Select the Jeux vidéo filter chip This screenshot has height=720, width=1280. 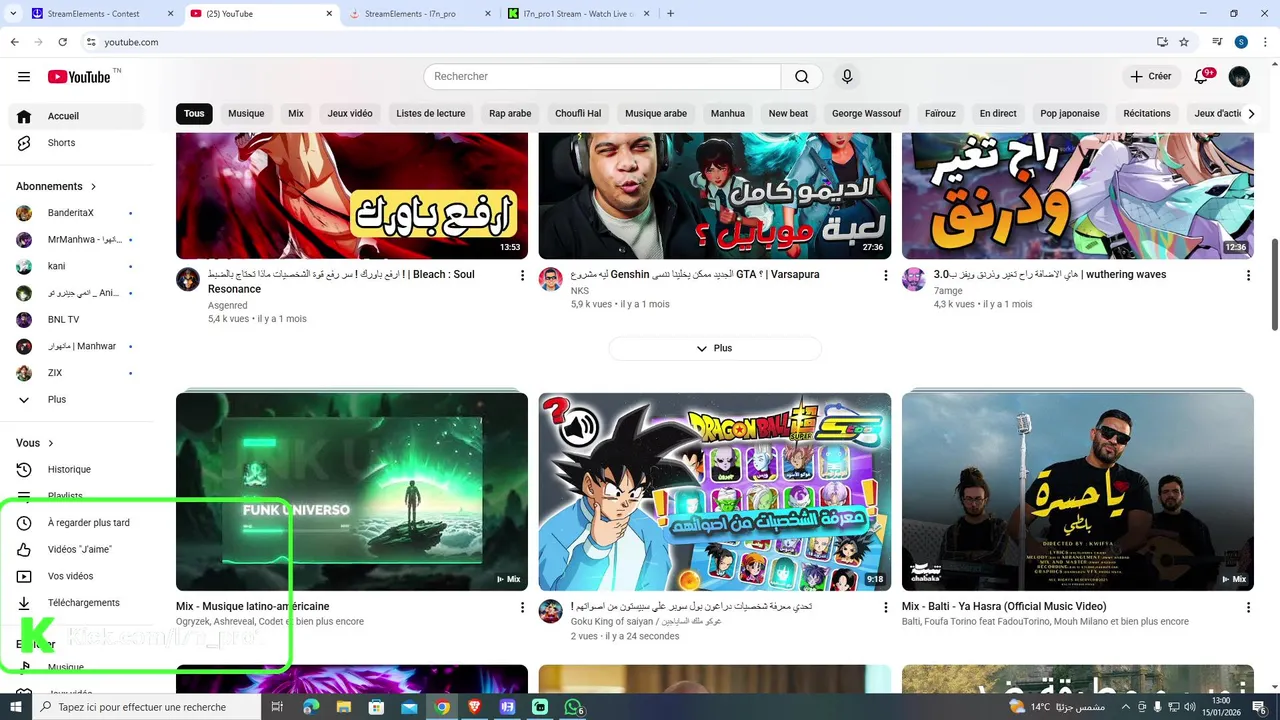pyautogui.click(x=350, y=114)
